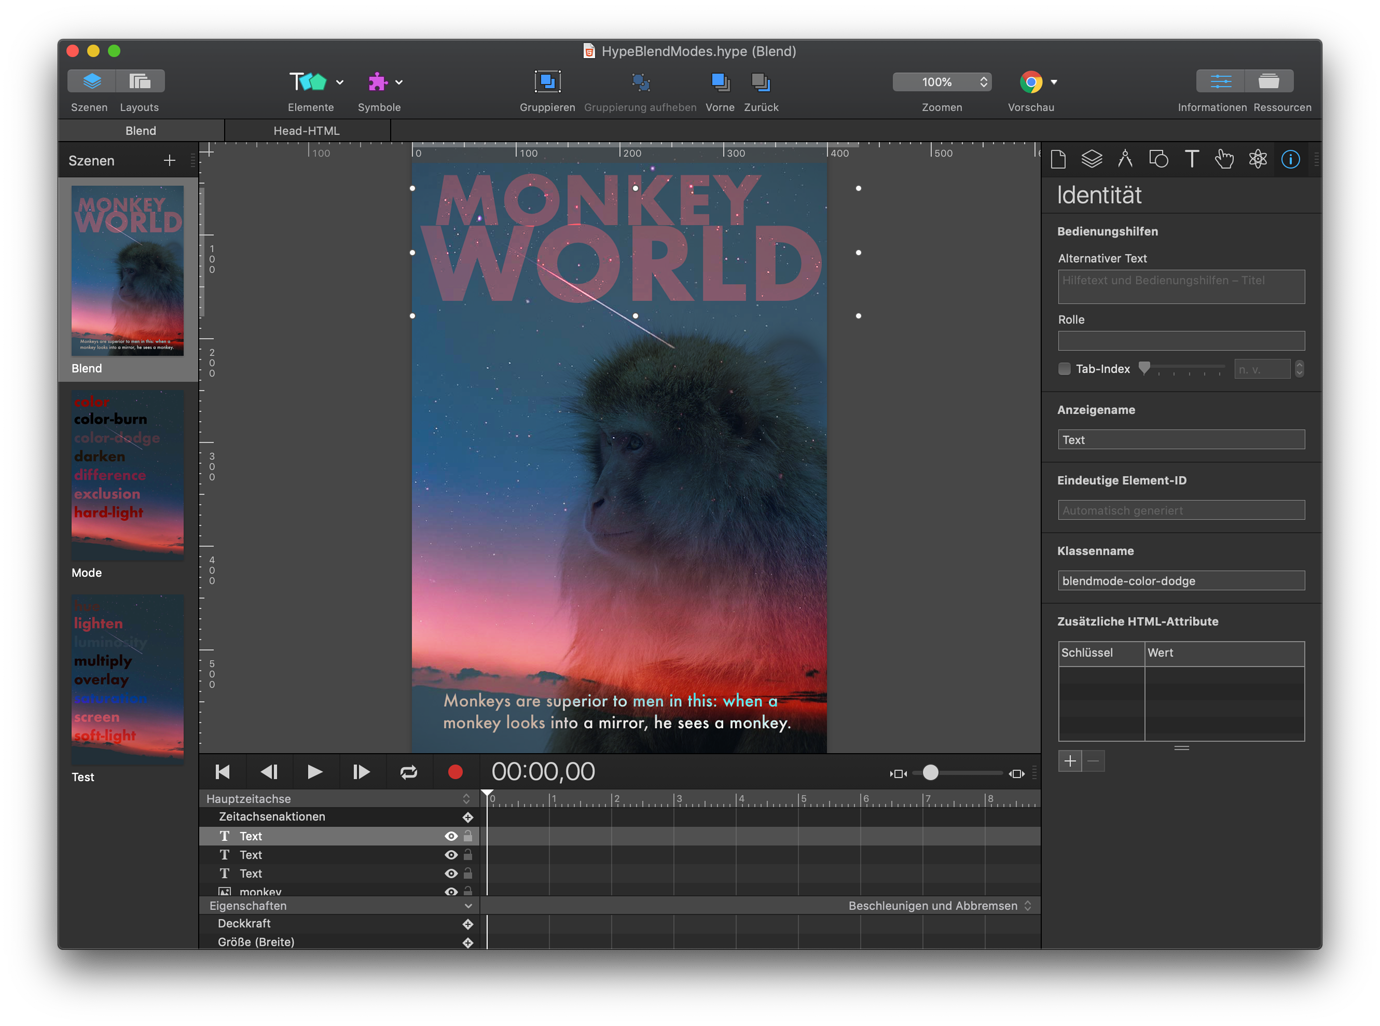This screenshot has width=1380, height=1026.
Task: Open the Beschleunigen und Abbremsen dropdown
Action: [939, 906]
